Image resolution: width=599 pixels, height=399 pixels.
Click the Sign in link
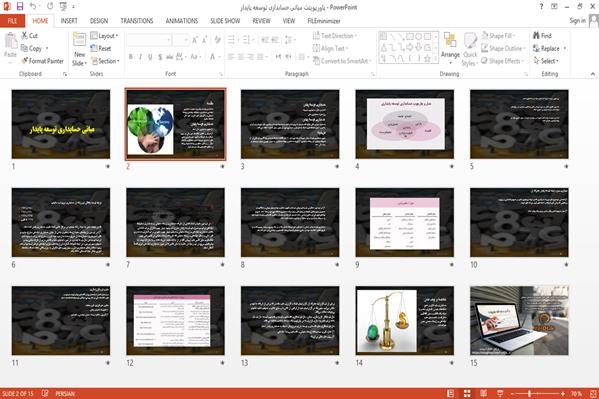coord(577,21)
